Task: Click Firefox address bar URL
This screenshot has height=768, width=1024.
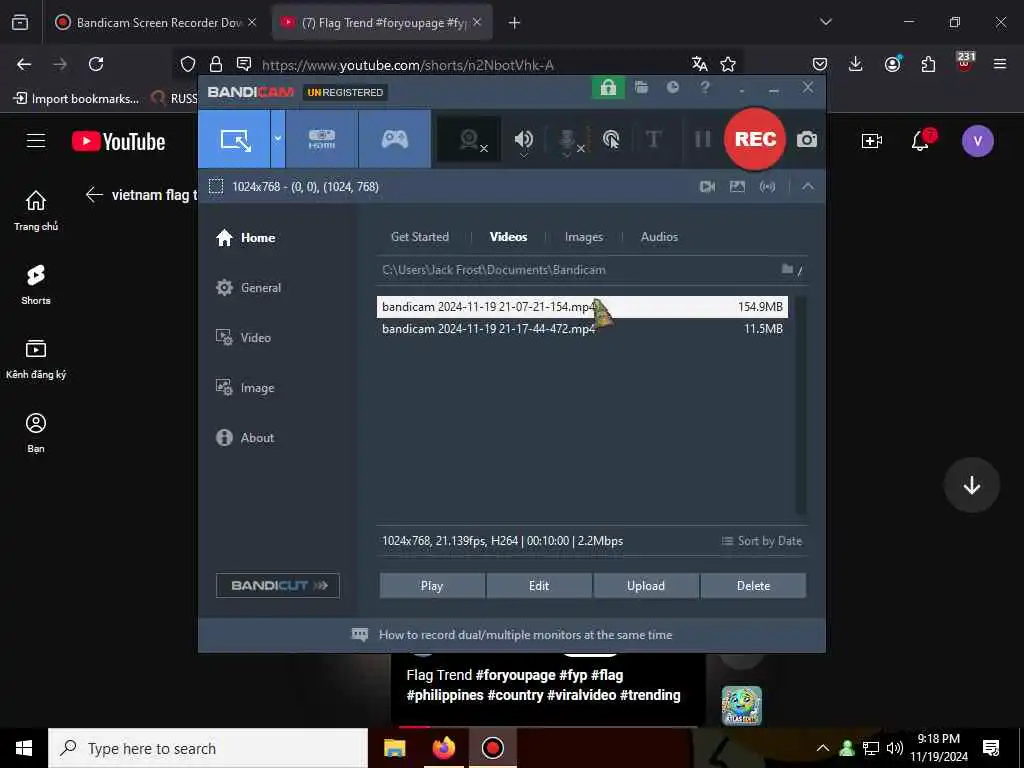Action: [x=408, y=65]
